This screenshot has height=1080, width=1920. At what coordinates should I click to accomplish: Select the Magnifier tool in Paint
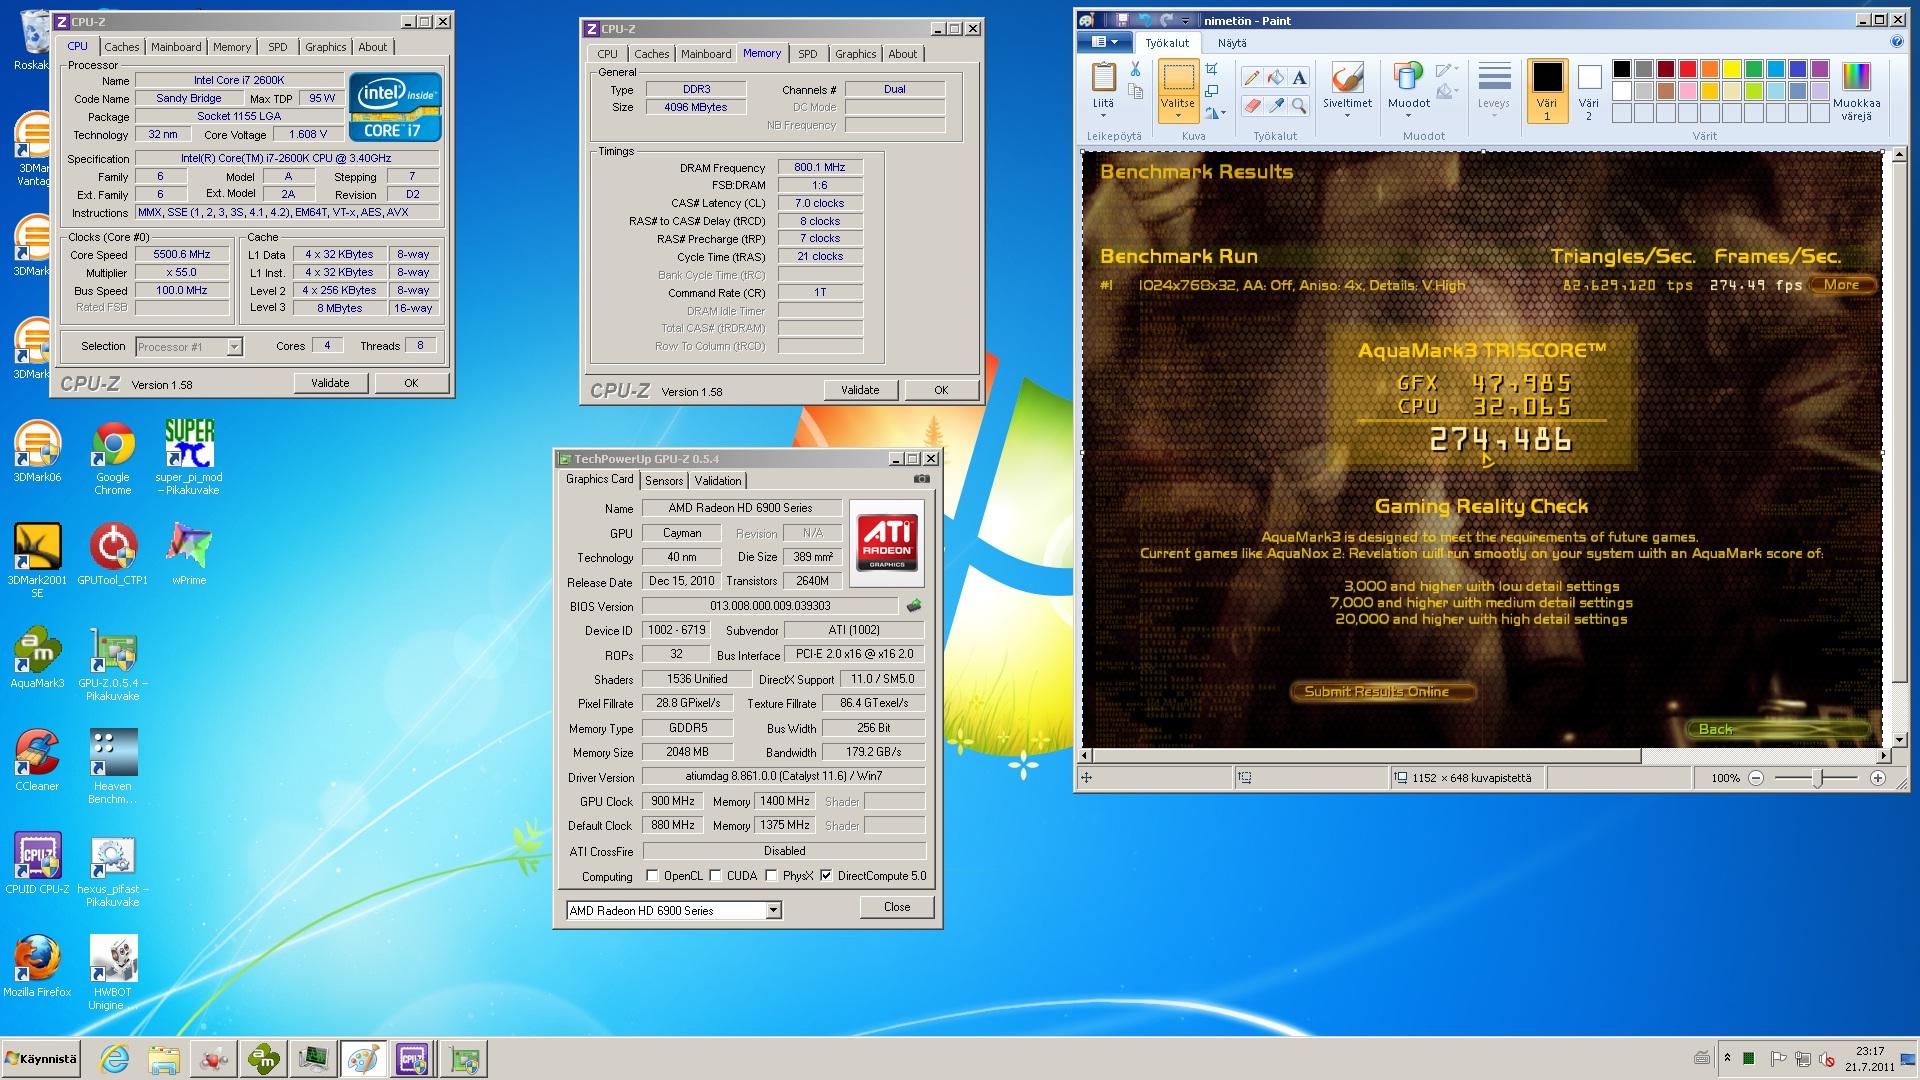coord(1299,105)
